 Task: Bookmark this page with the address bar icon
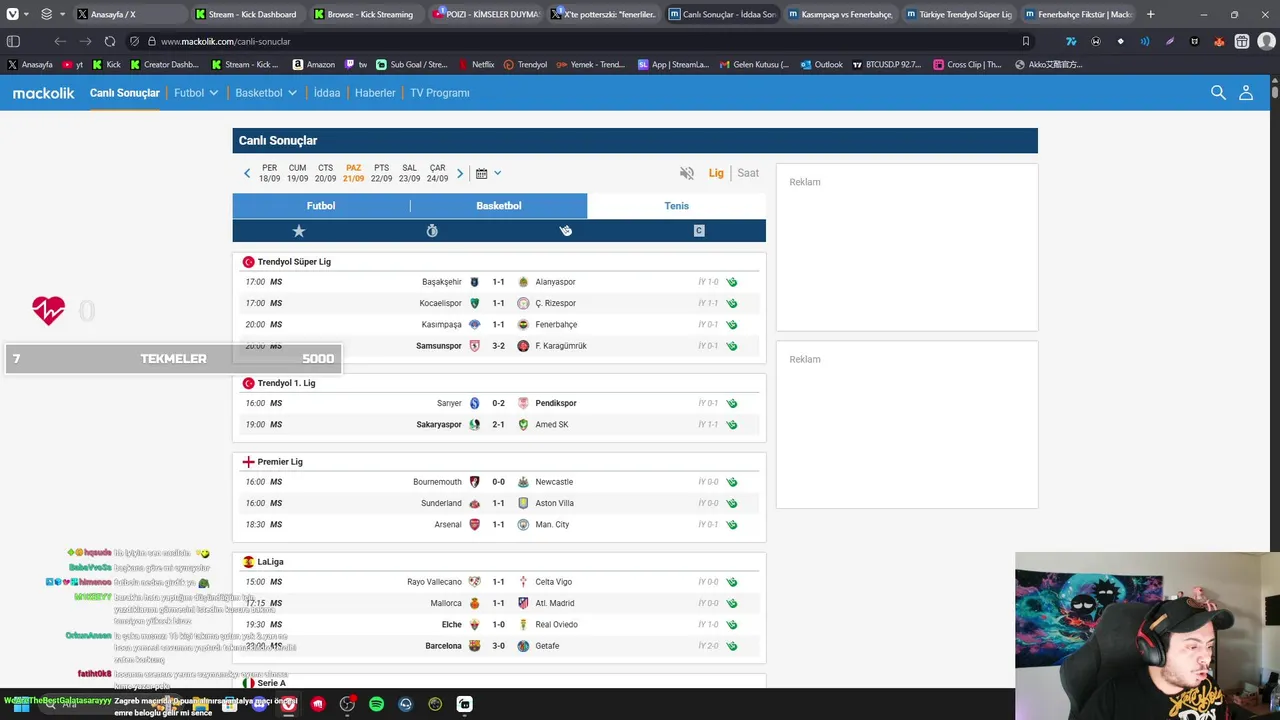pyautogui.click(x=1025, y=41)
